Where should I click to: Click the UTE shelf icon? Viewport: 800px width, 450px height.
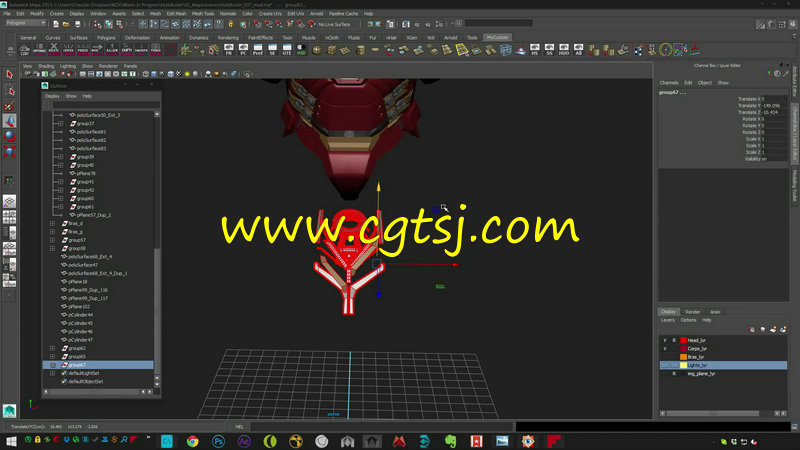coord(287,49)
